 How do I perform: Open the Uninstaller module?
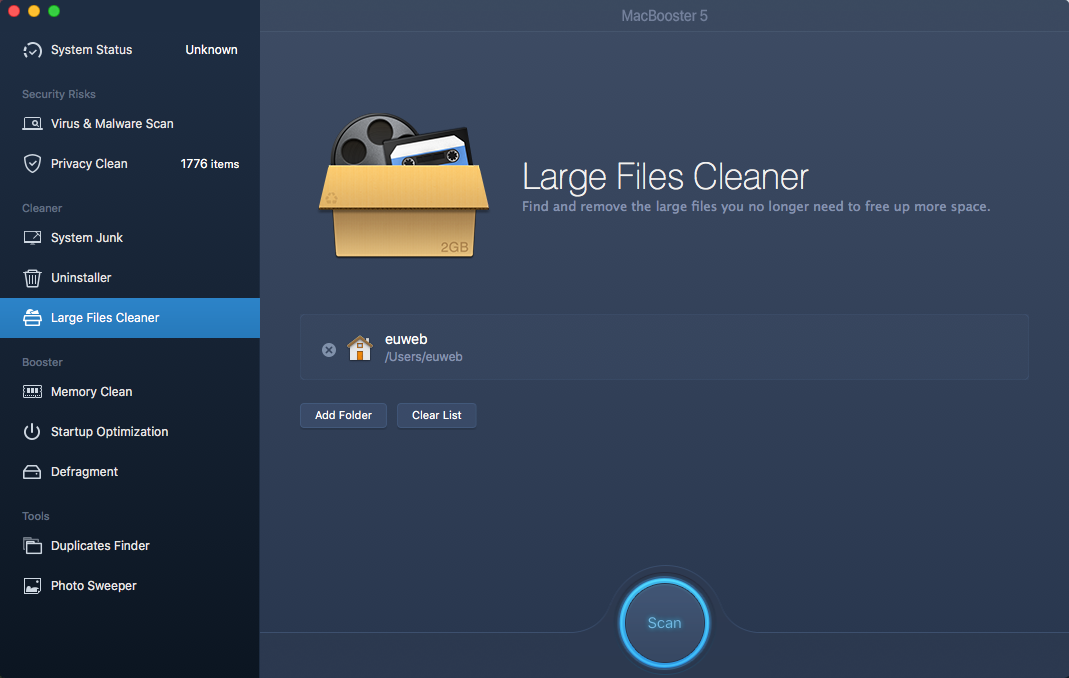130,278
